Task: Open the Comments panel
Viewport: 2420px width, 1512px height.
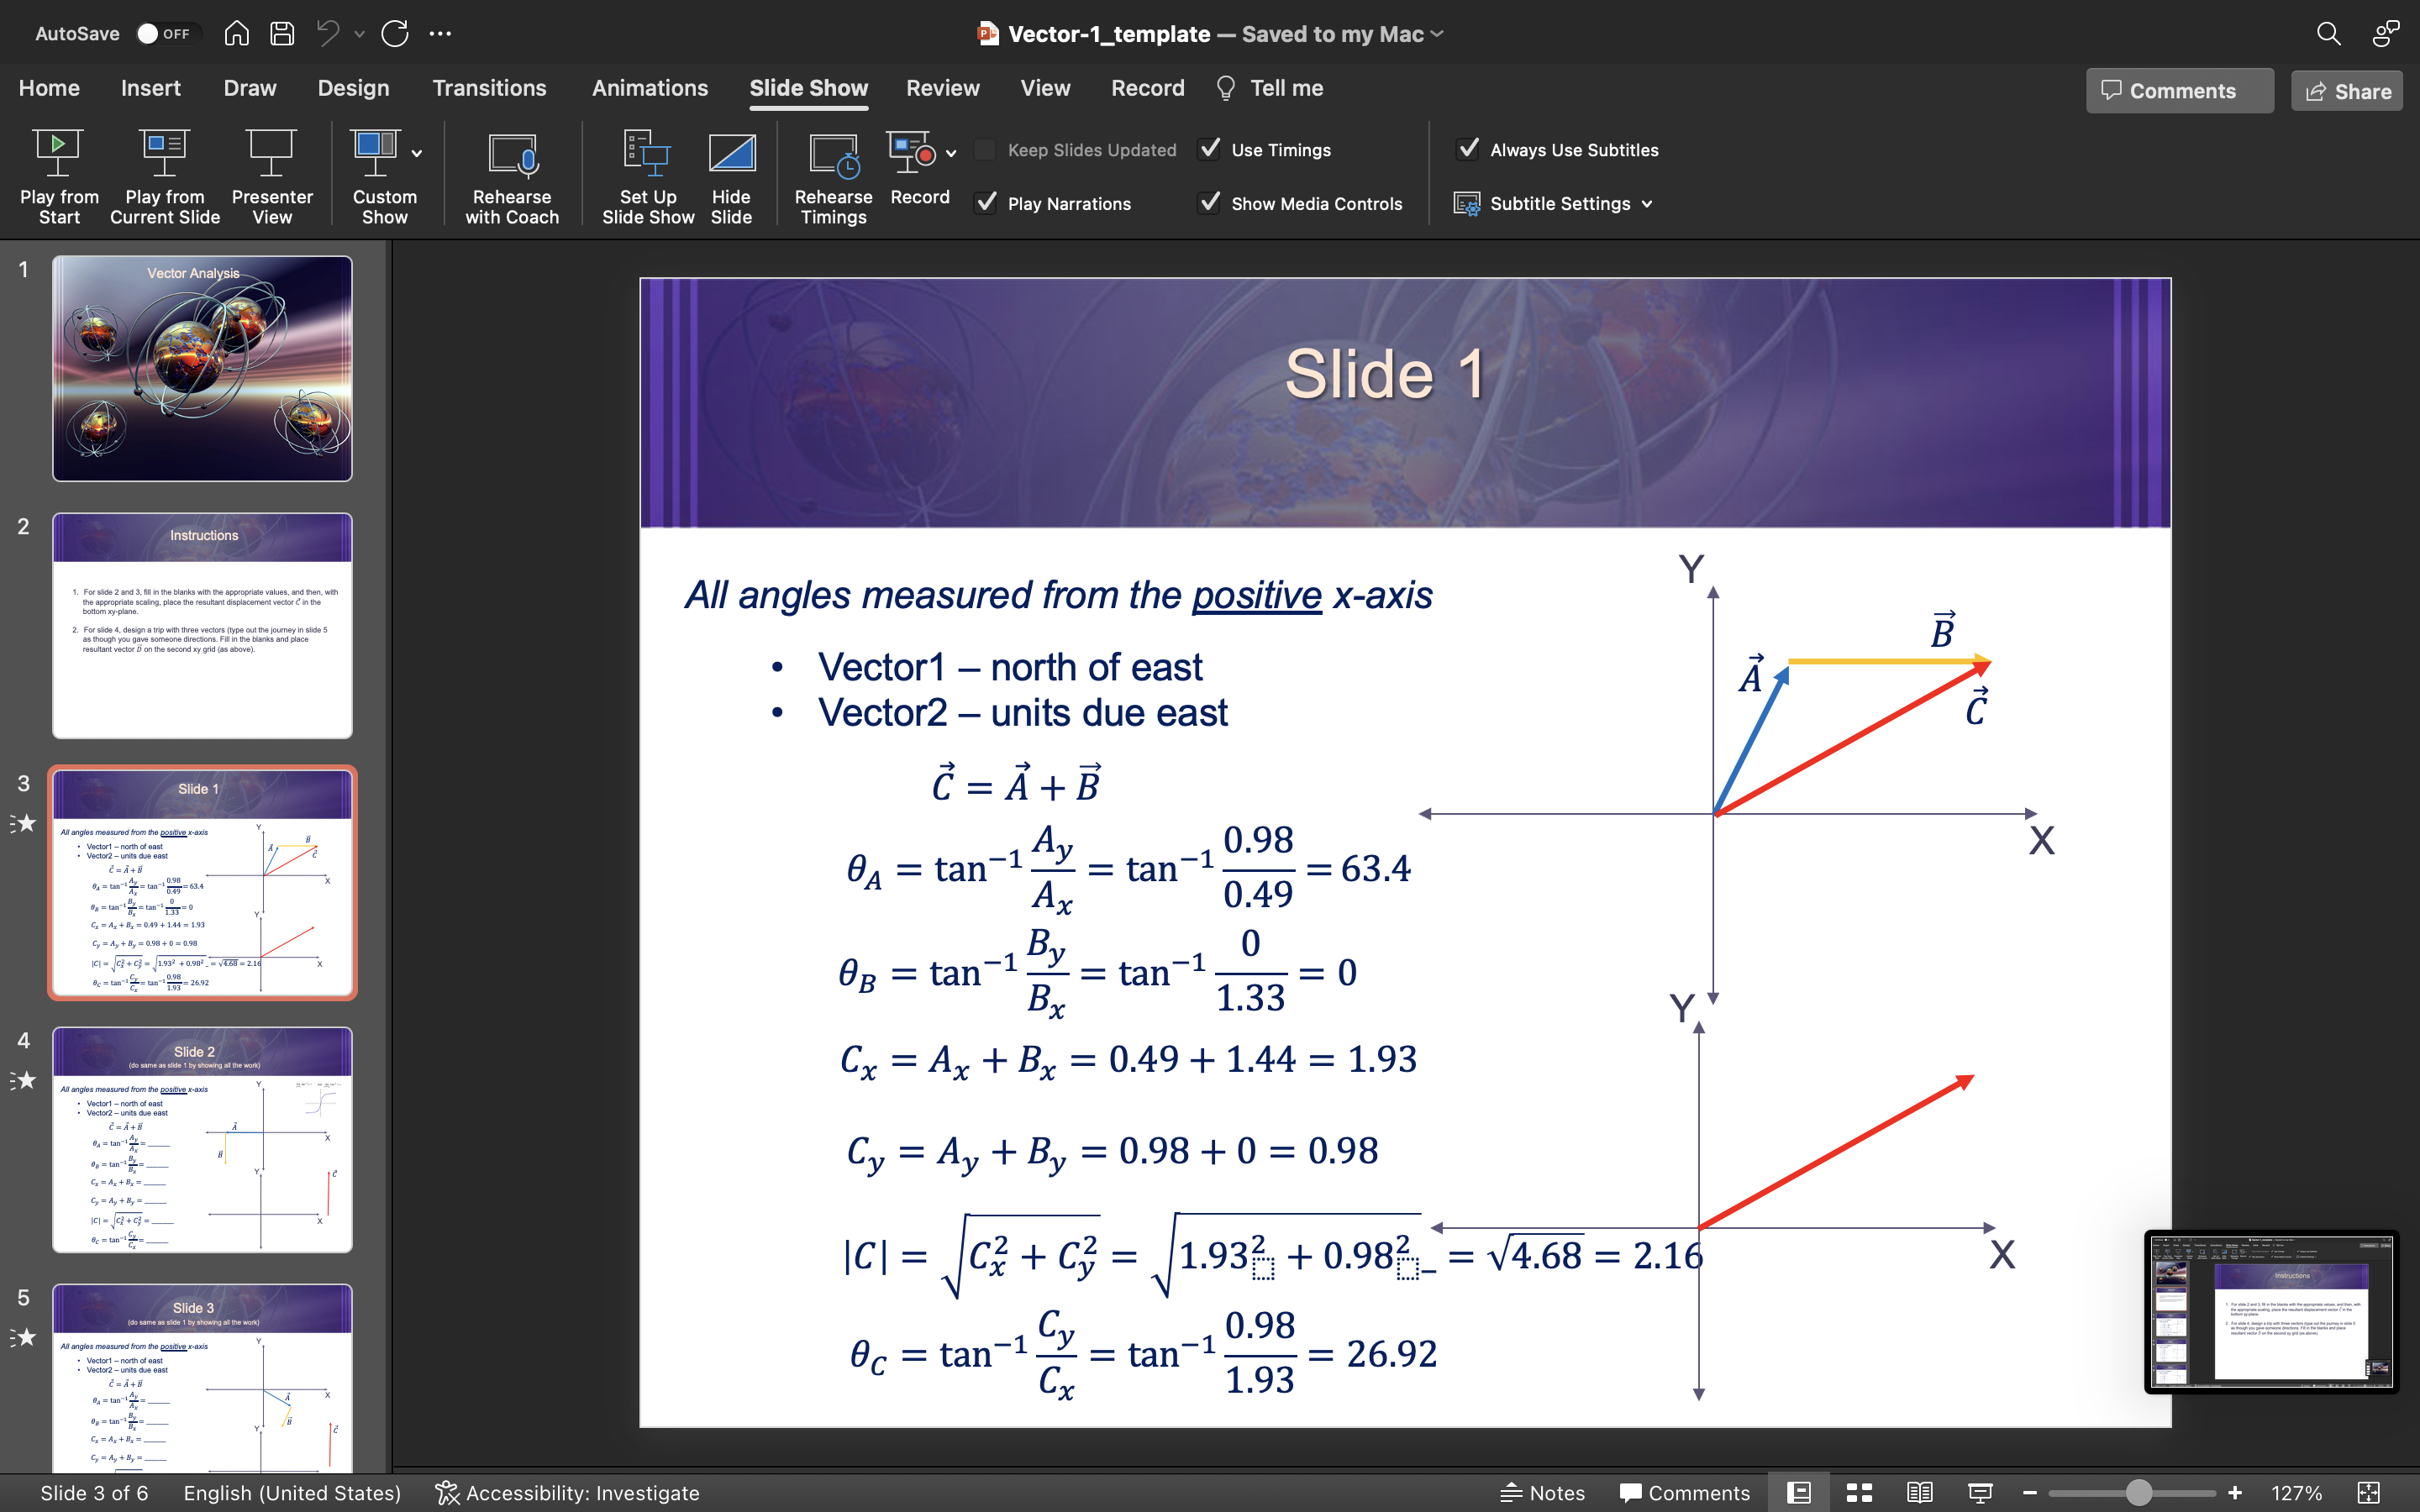Action: point(2179,90)
